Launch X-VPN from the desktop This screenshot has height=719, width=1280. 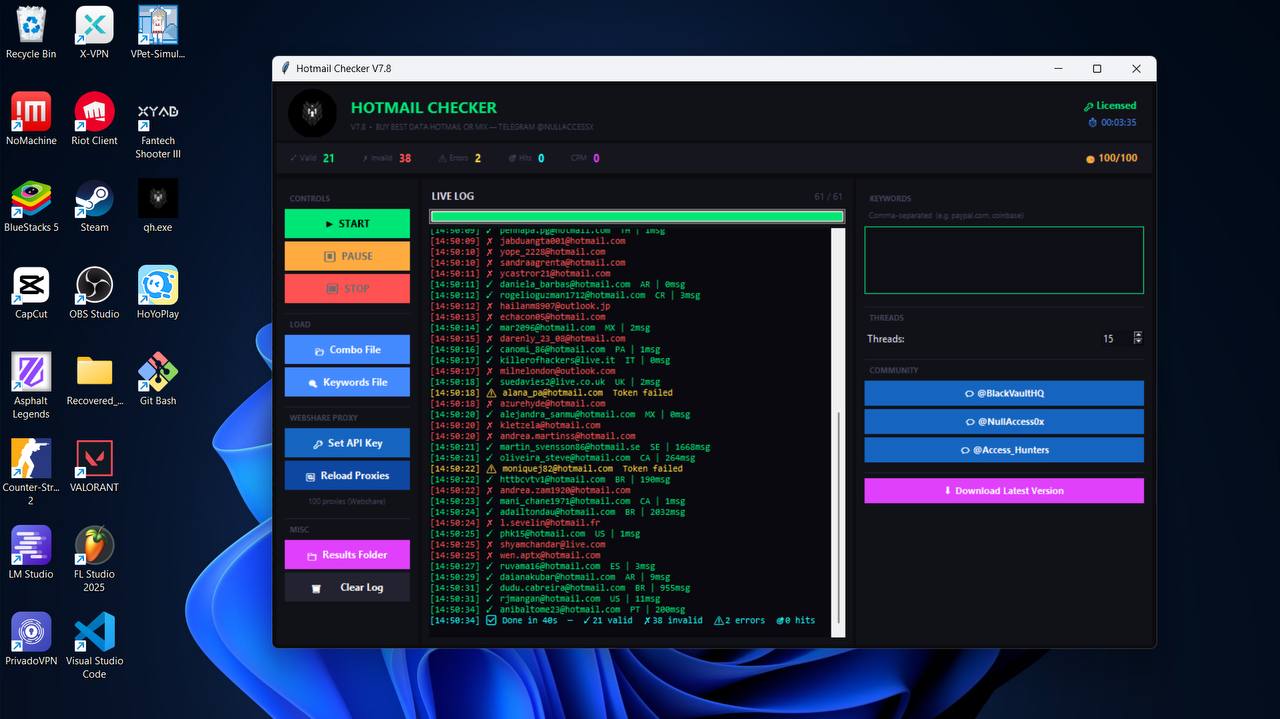pyautogui.click(x=94, y=33)
